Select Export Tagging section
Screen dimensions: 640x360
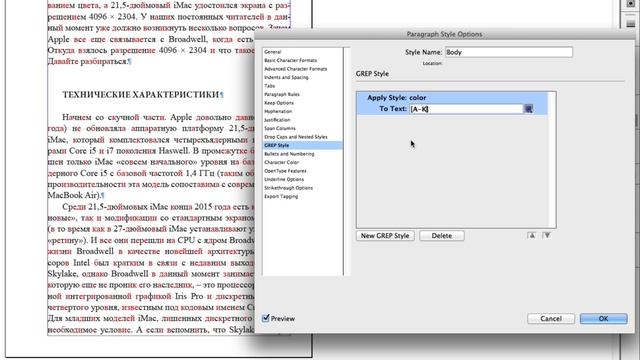click(281, 196)
